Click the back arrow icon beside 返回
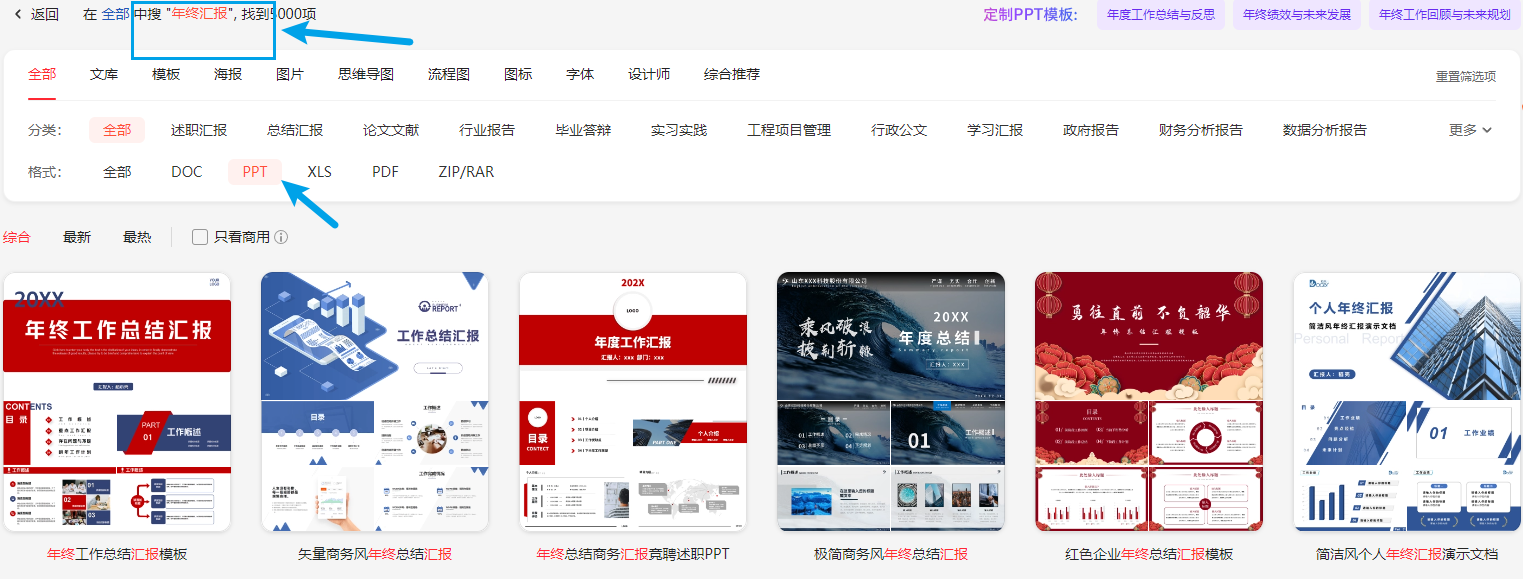This screenshot has width=1523, height=579. coord(18,14)
